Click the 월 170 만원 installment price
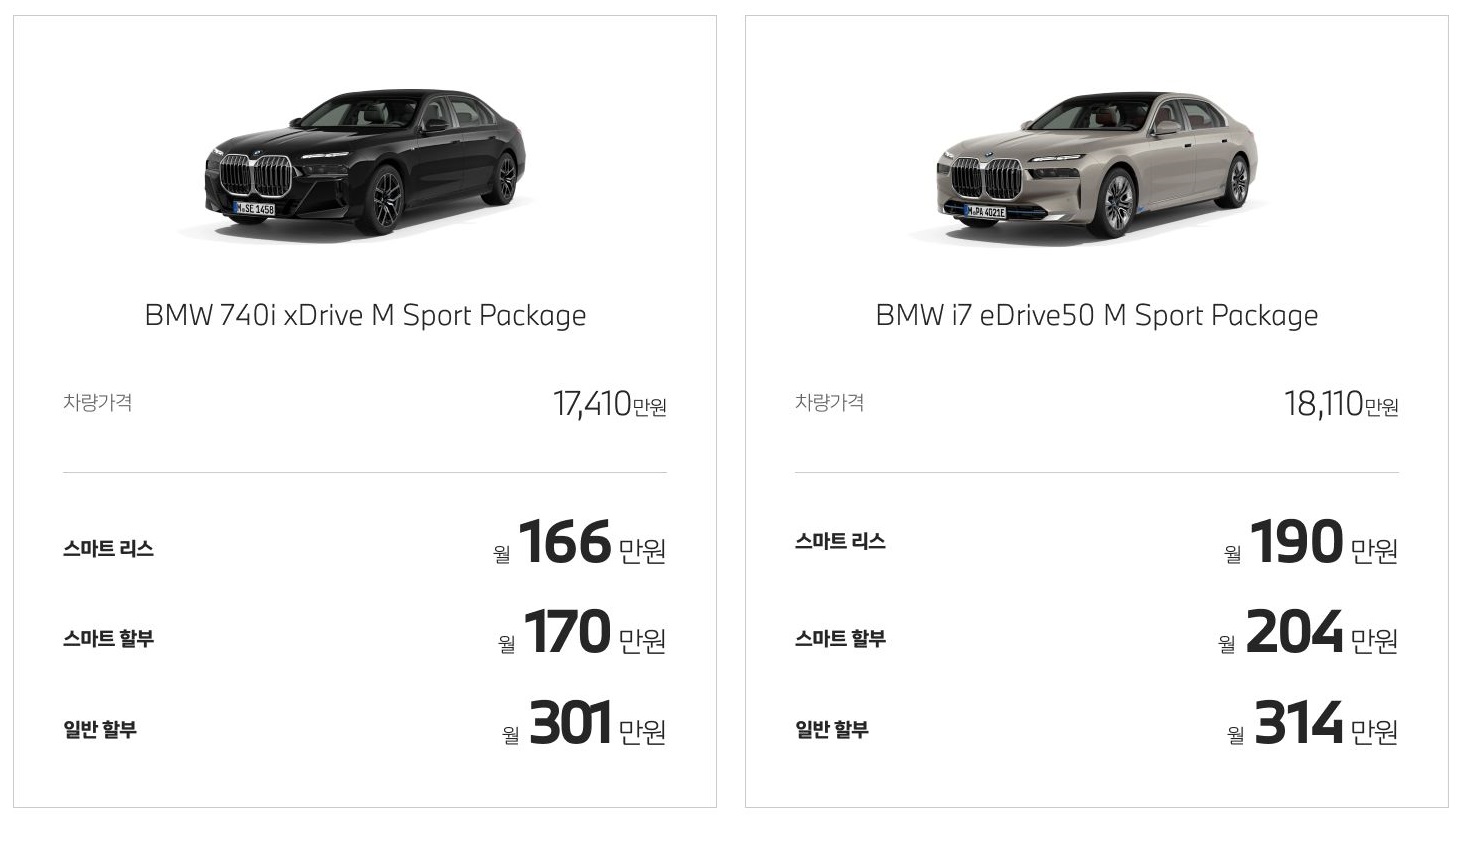 click(x=582, y=633)
